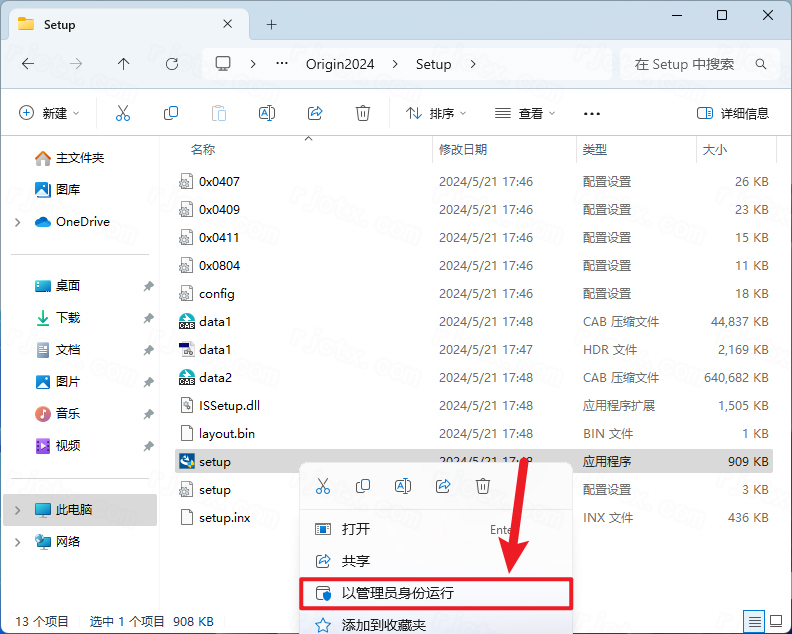Go up one folder level with the Up arrow
Viewport: 792px width, 634px height.
[x=123, y=64]
